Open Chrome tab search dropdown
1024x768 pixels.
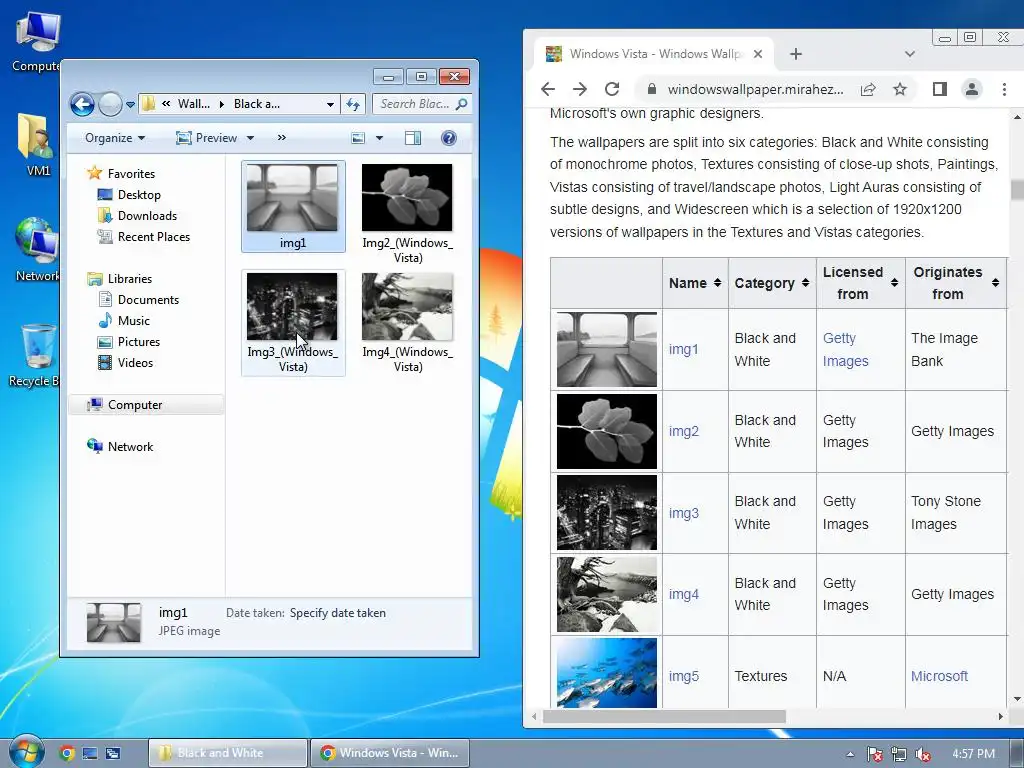pyautogui.click(x=909, y=54)
